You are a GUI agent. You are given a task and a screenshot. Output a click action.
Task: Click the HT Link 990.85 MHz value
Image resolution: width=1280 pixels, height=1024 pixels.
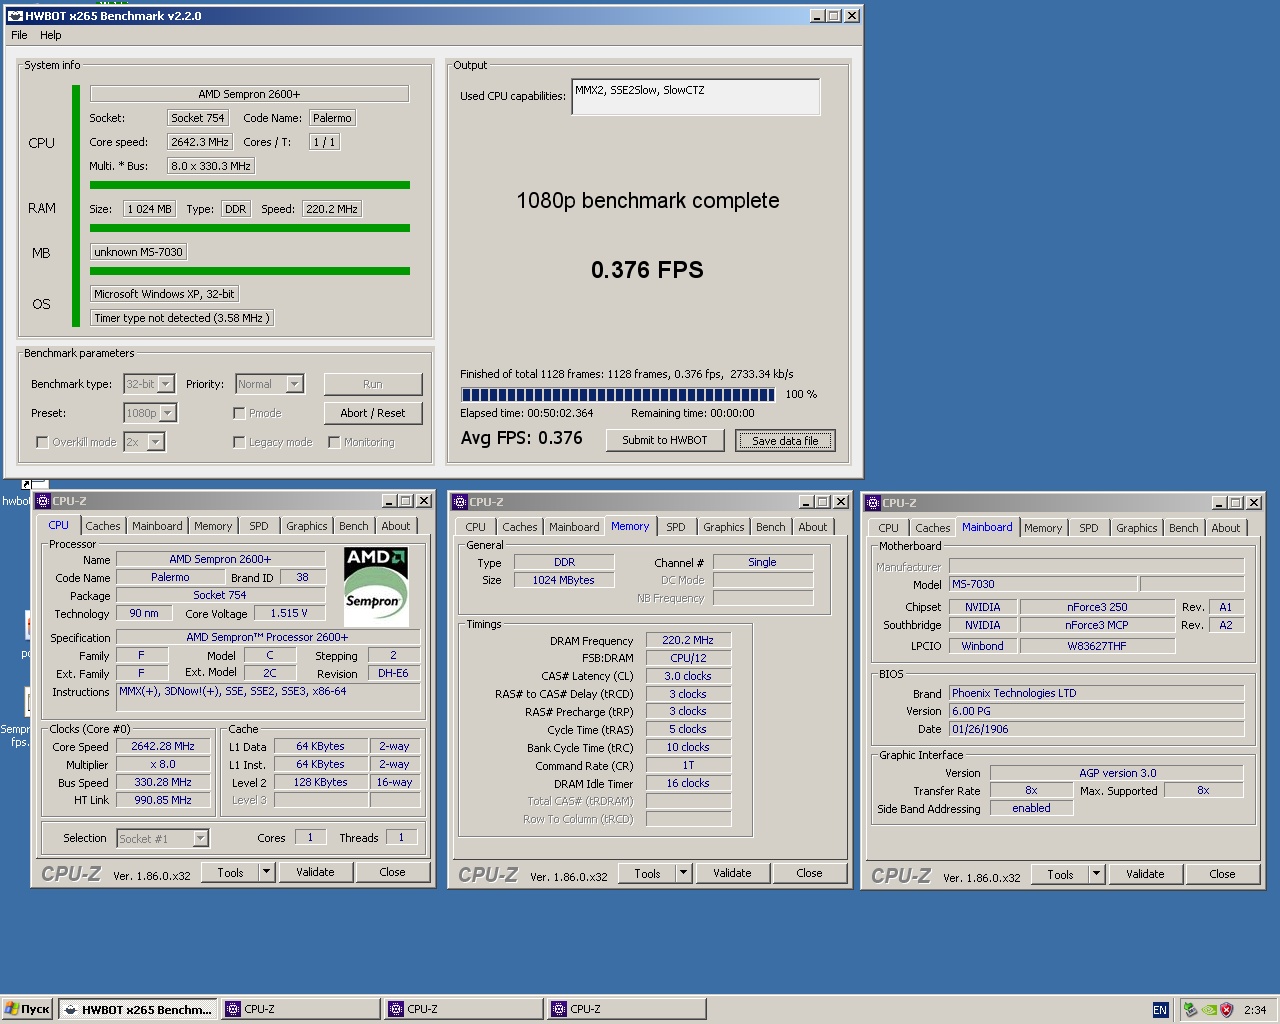click(x=163, y=800)
